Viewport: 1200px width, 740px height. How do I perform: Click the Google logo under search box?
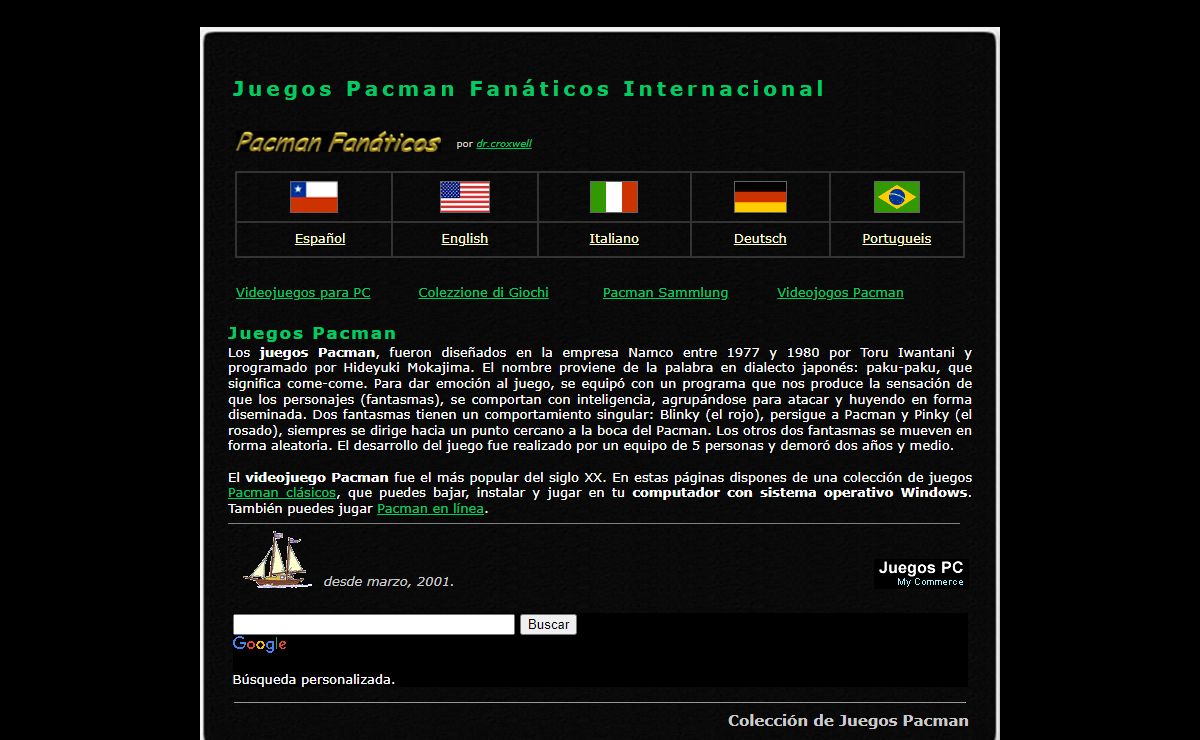click(260, 645)
